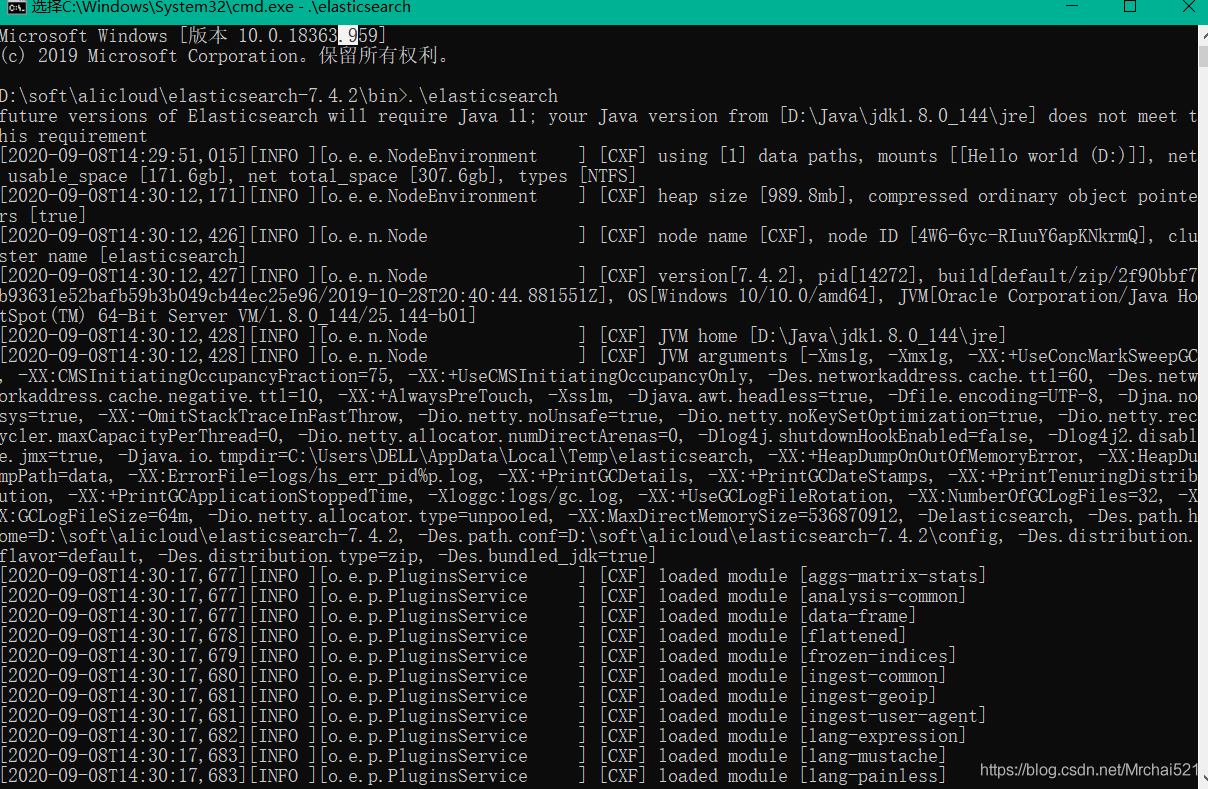This screenshot has width=1208, height=789.
Task: Open the cmd.exe system menu icon
Action: click(x=13, y=7)
